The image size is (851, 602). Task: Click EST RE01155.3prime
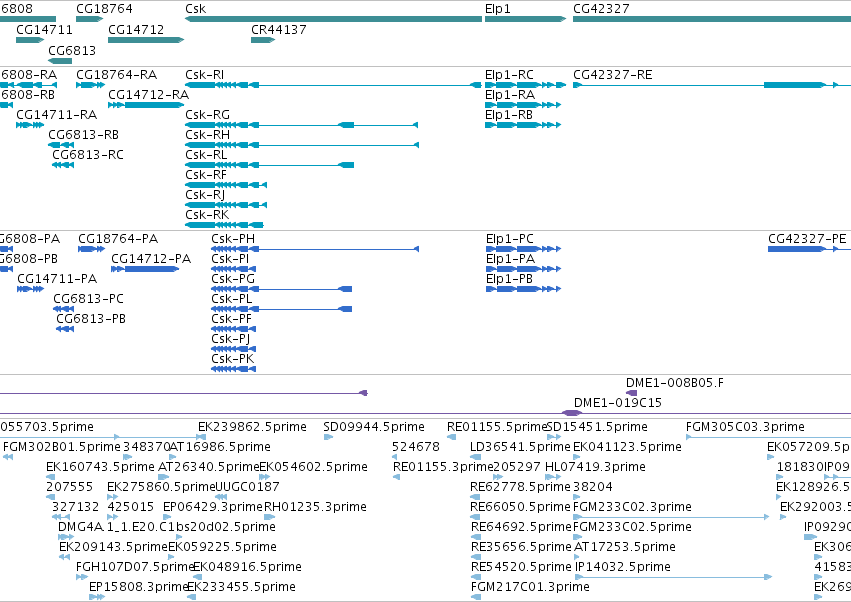pos(443,467)
